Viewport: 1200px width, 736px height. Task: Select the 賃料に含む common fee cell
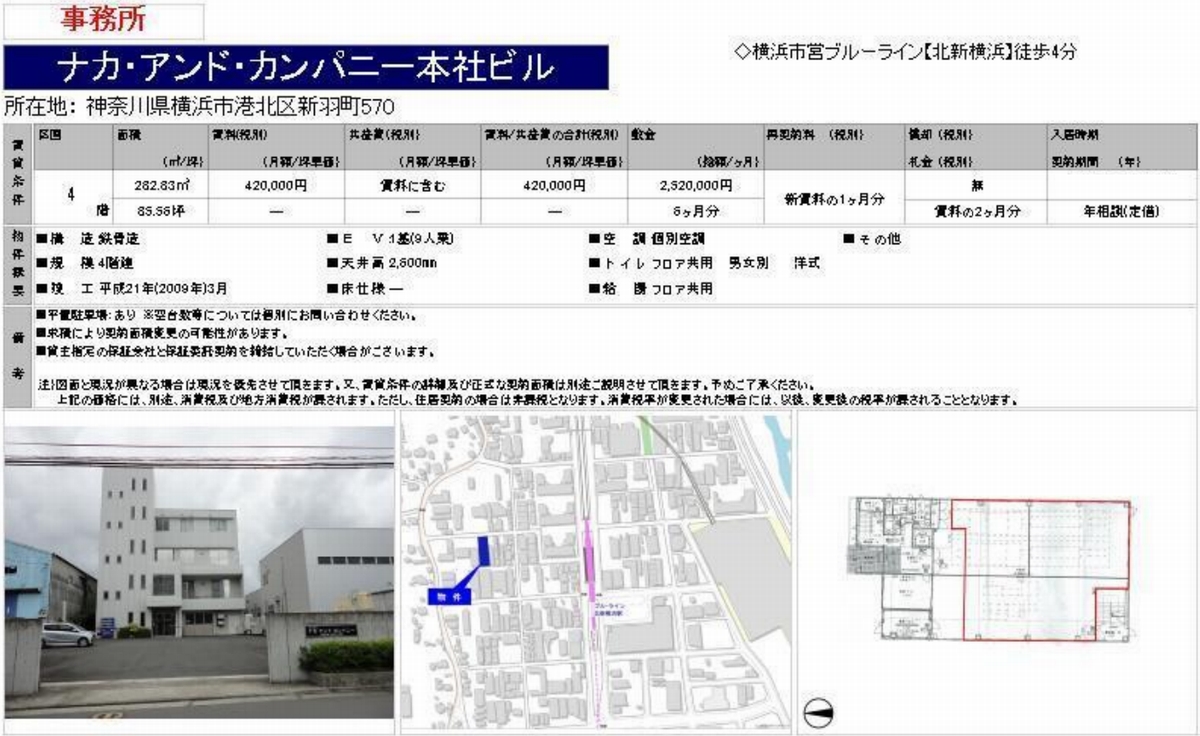point(412,185)
